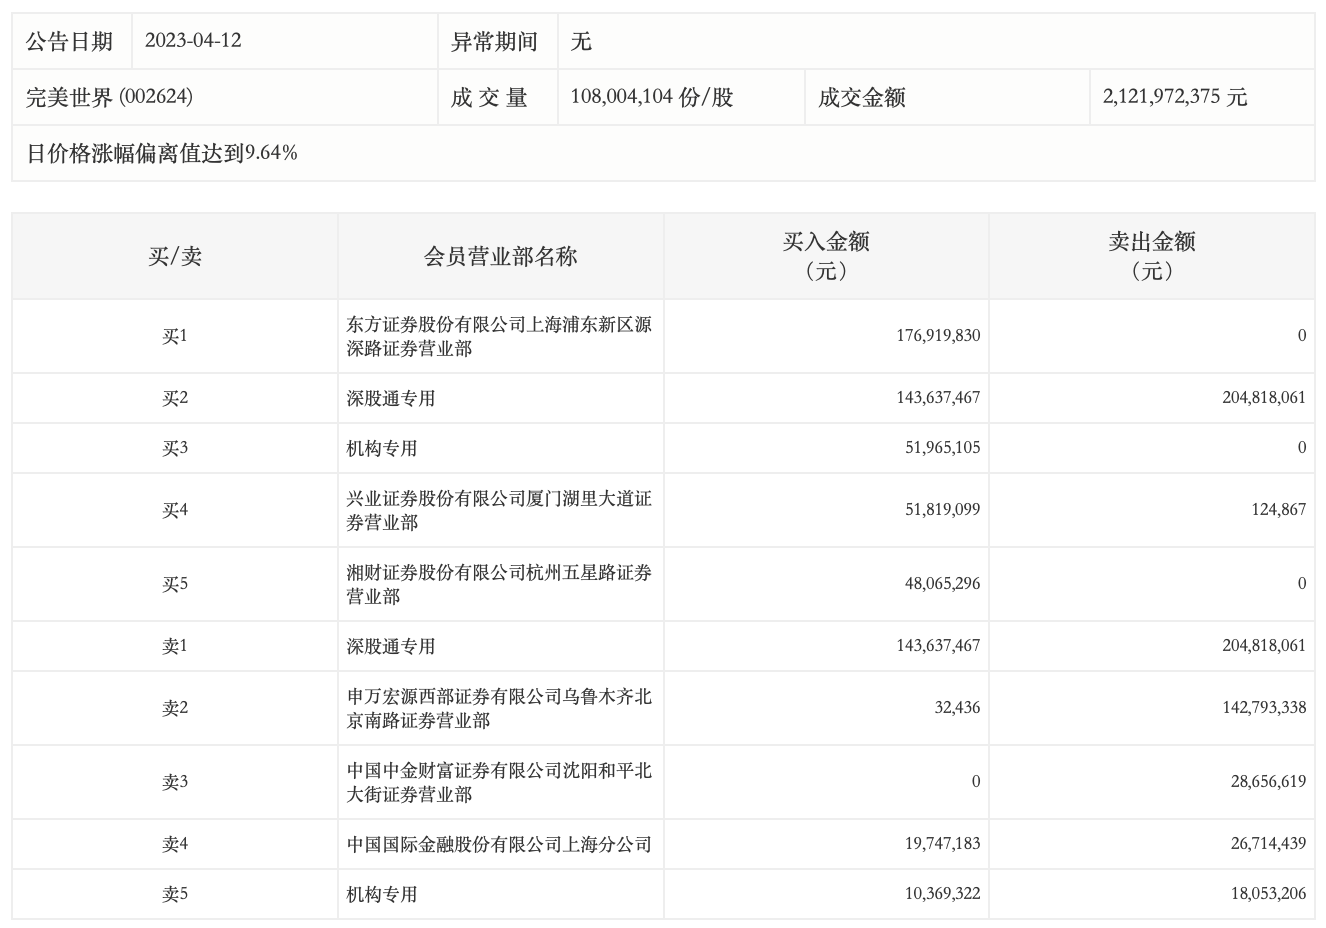Click the announcement date 2023-04-12
The width and height of the screenshot is (1326, 928).
point(193,41)
